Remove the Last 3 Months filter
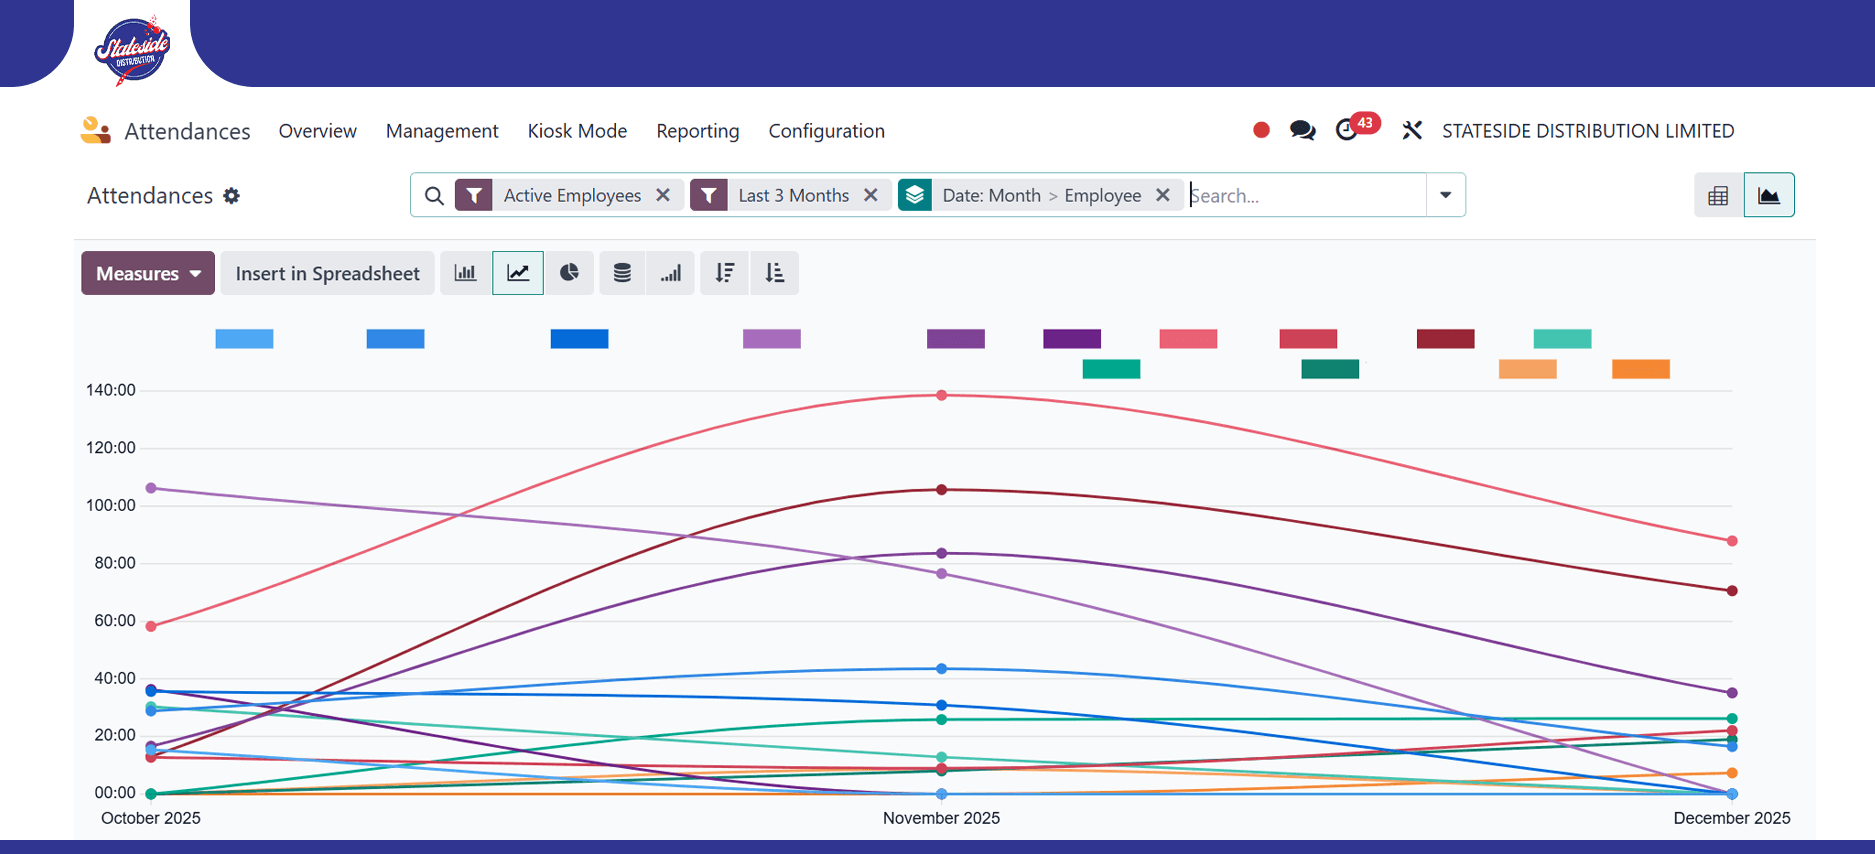The image size is (1875, 854). 871,195
